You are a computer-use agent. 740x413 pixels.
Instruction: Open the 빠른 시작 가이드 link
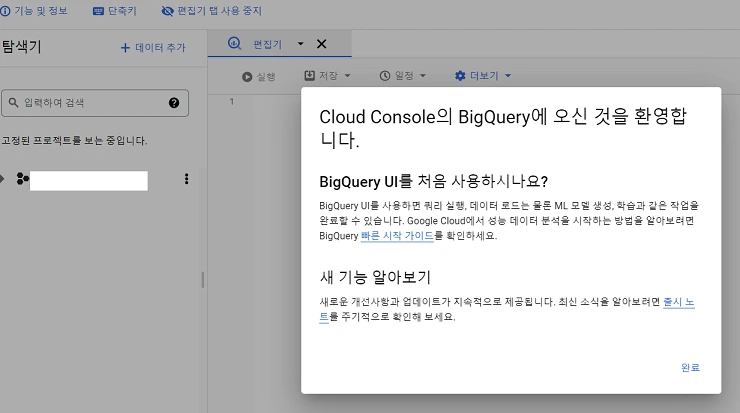[397, 236]
